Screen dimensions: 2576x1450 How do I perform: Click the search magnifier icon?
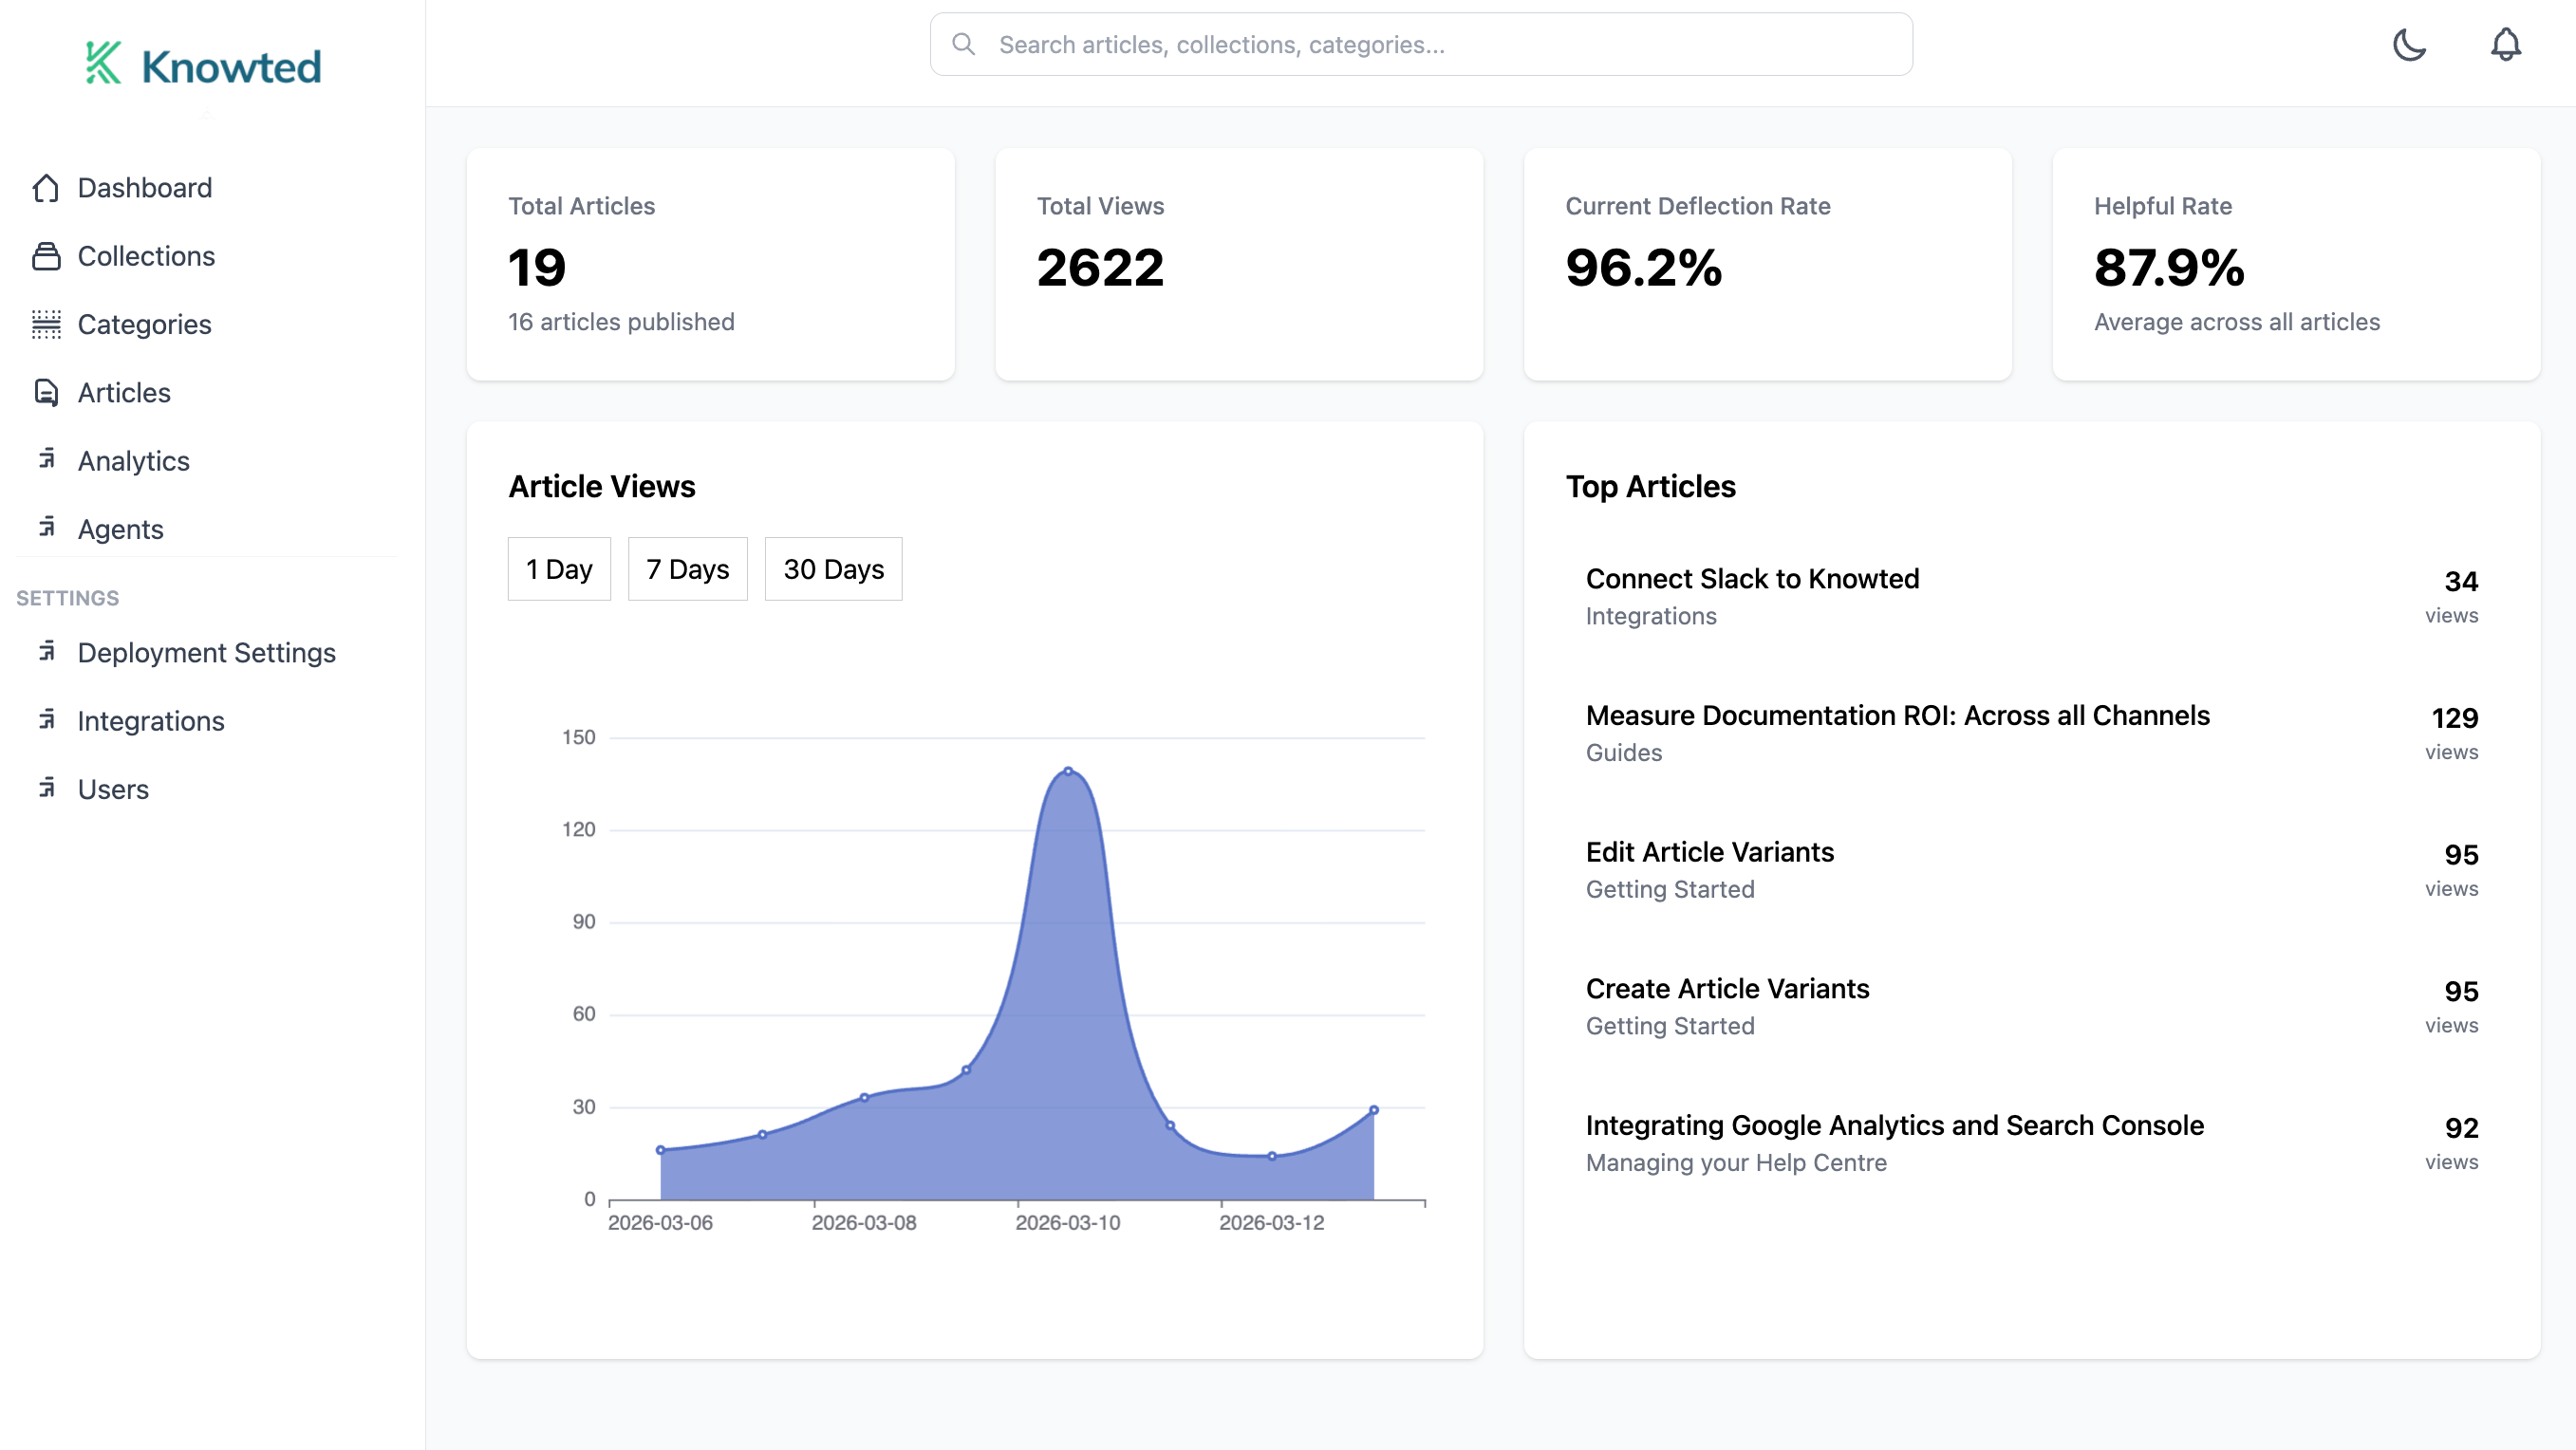pos(963,44)
